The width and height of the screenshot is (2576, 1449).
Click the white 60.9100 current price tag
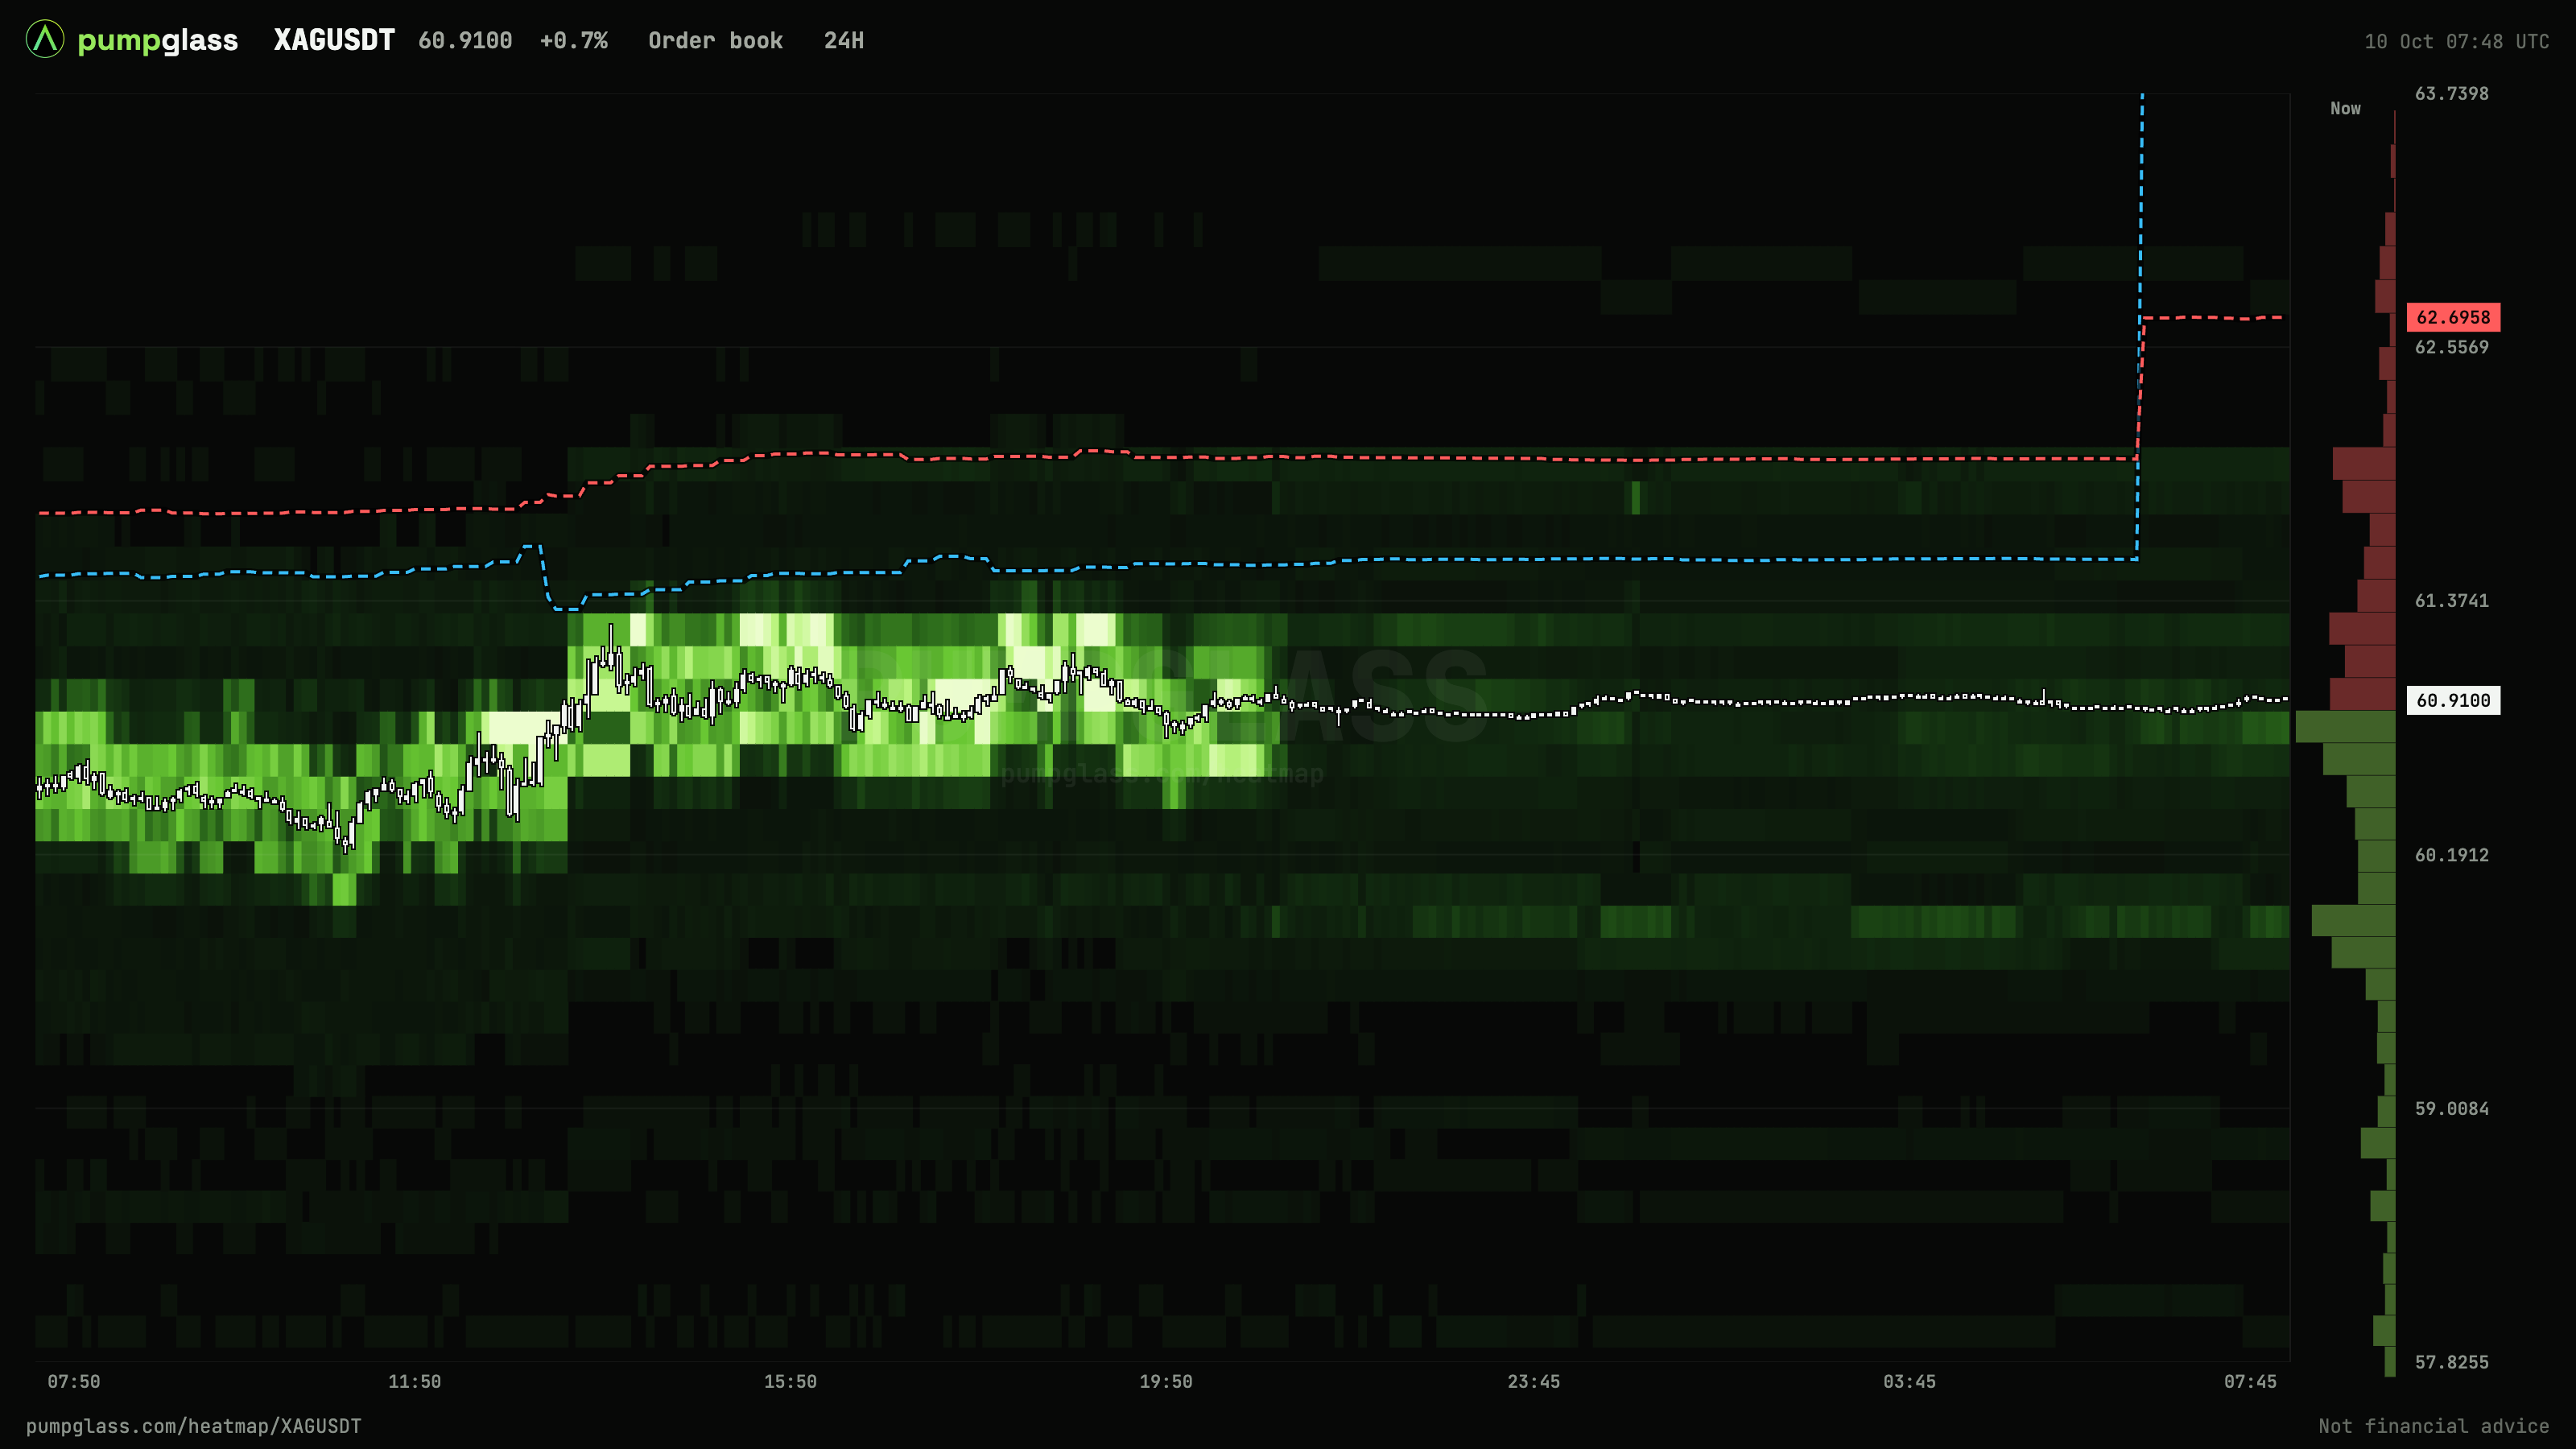[2453, 700]
